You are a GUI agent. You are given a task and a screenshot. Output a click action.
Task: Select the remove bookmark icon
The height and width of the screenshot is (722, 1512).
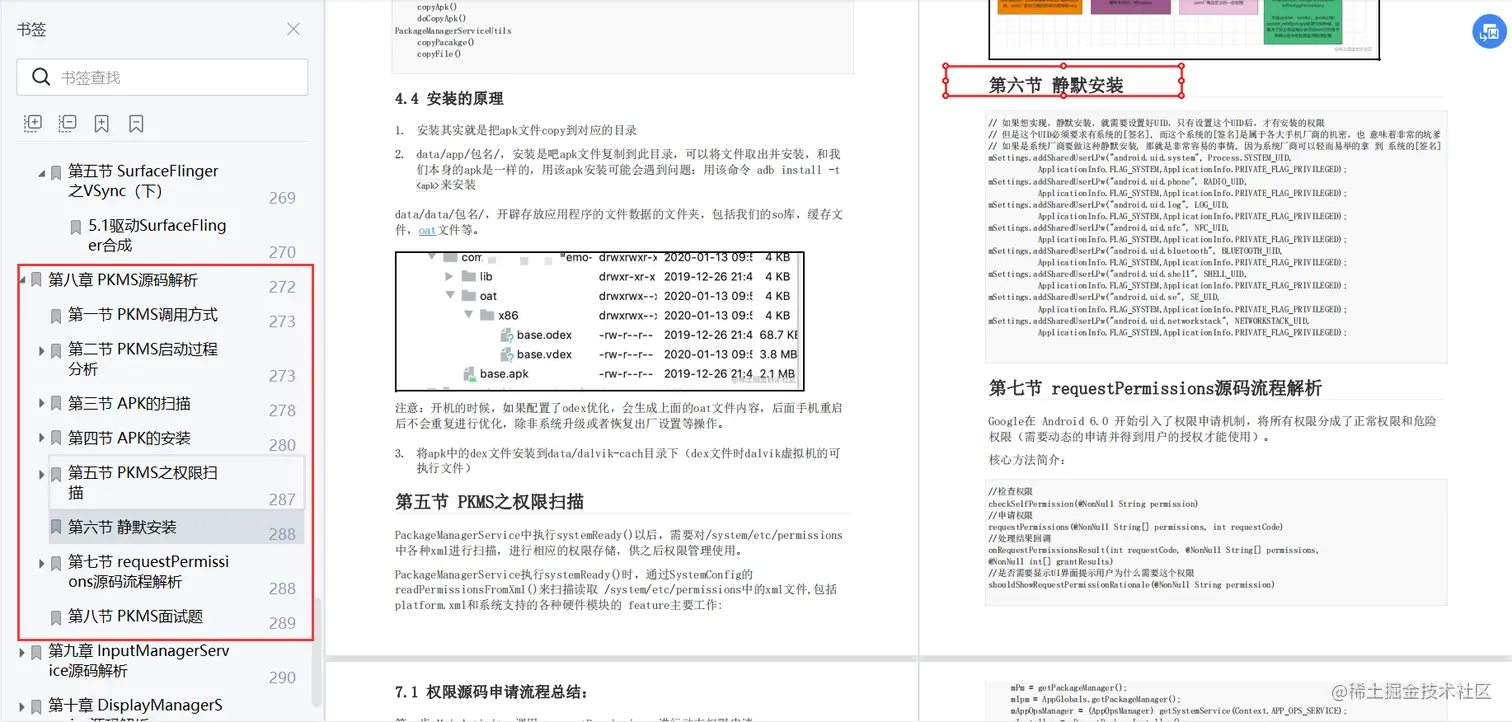[x=136, y=122]
